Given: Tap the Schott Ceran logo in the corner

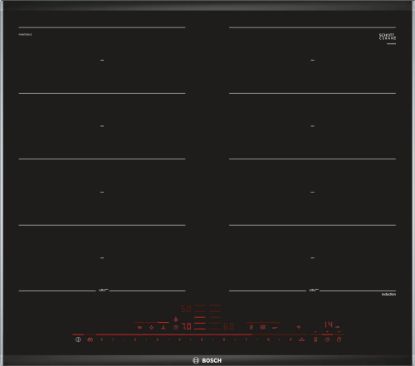Looking at the screenshot, I should 387,37.
